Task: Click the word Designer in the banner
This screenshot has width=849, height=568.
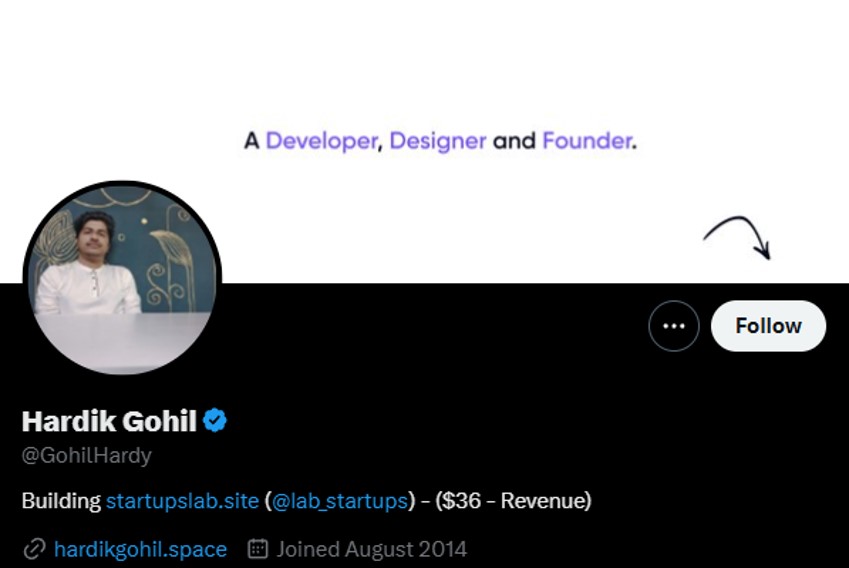Action: (438, 141)
